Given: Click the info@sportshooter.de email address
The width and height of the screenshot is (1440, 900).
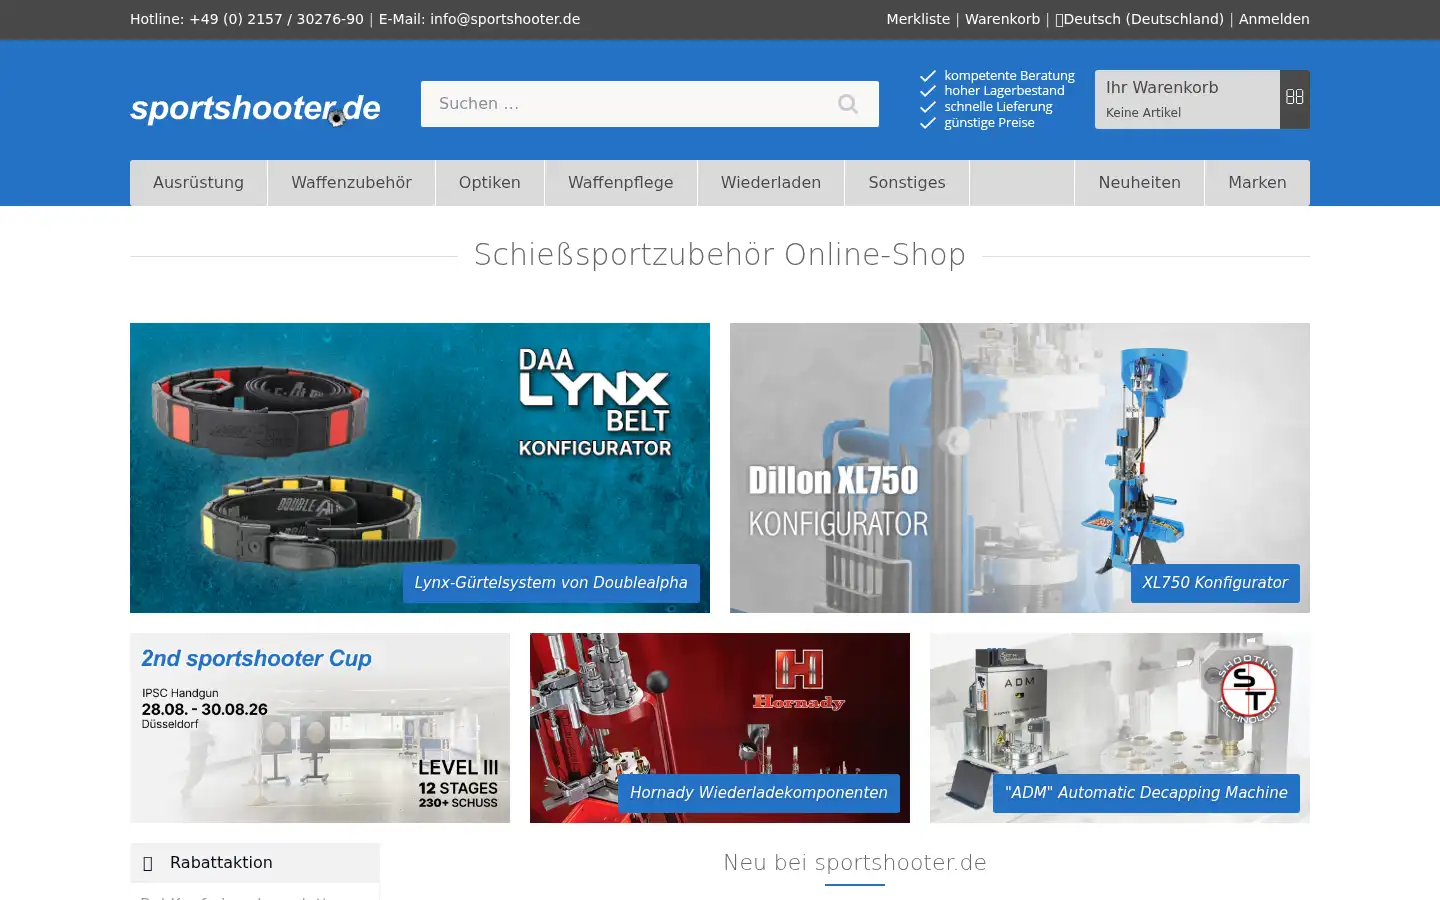Looking at the screenshot, I should (x=505, y=19).
